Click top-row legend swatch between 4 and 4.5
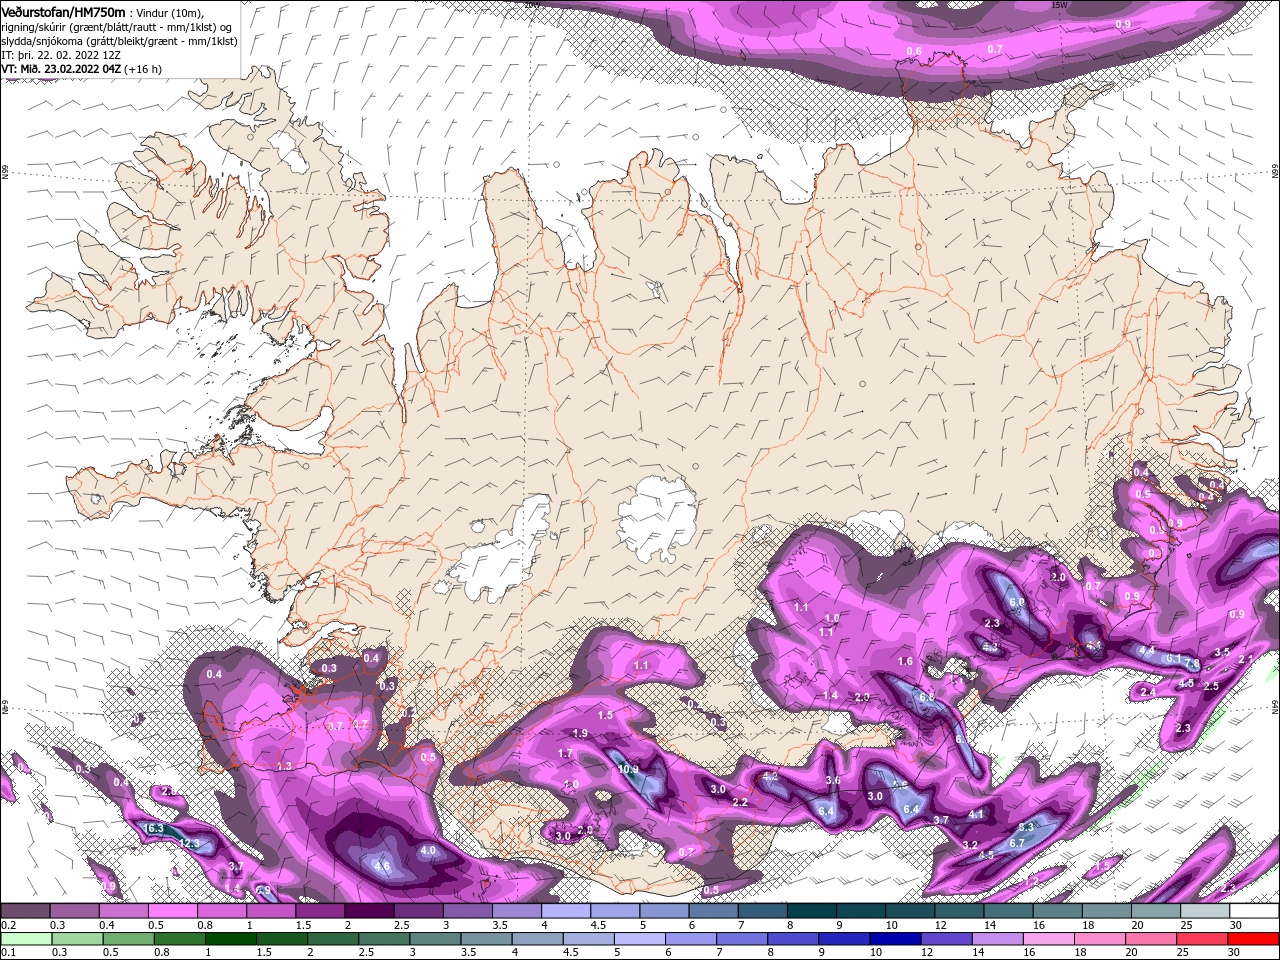The height and width of the screenshot is (960, 1280). coord(565,911)
